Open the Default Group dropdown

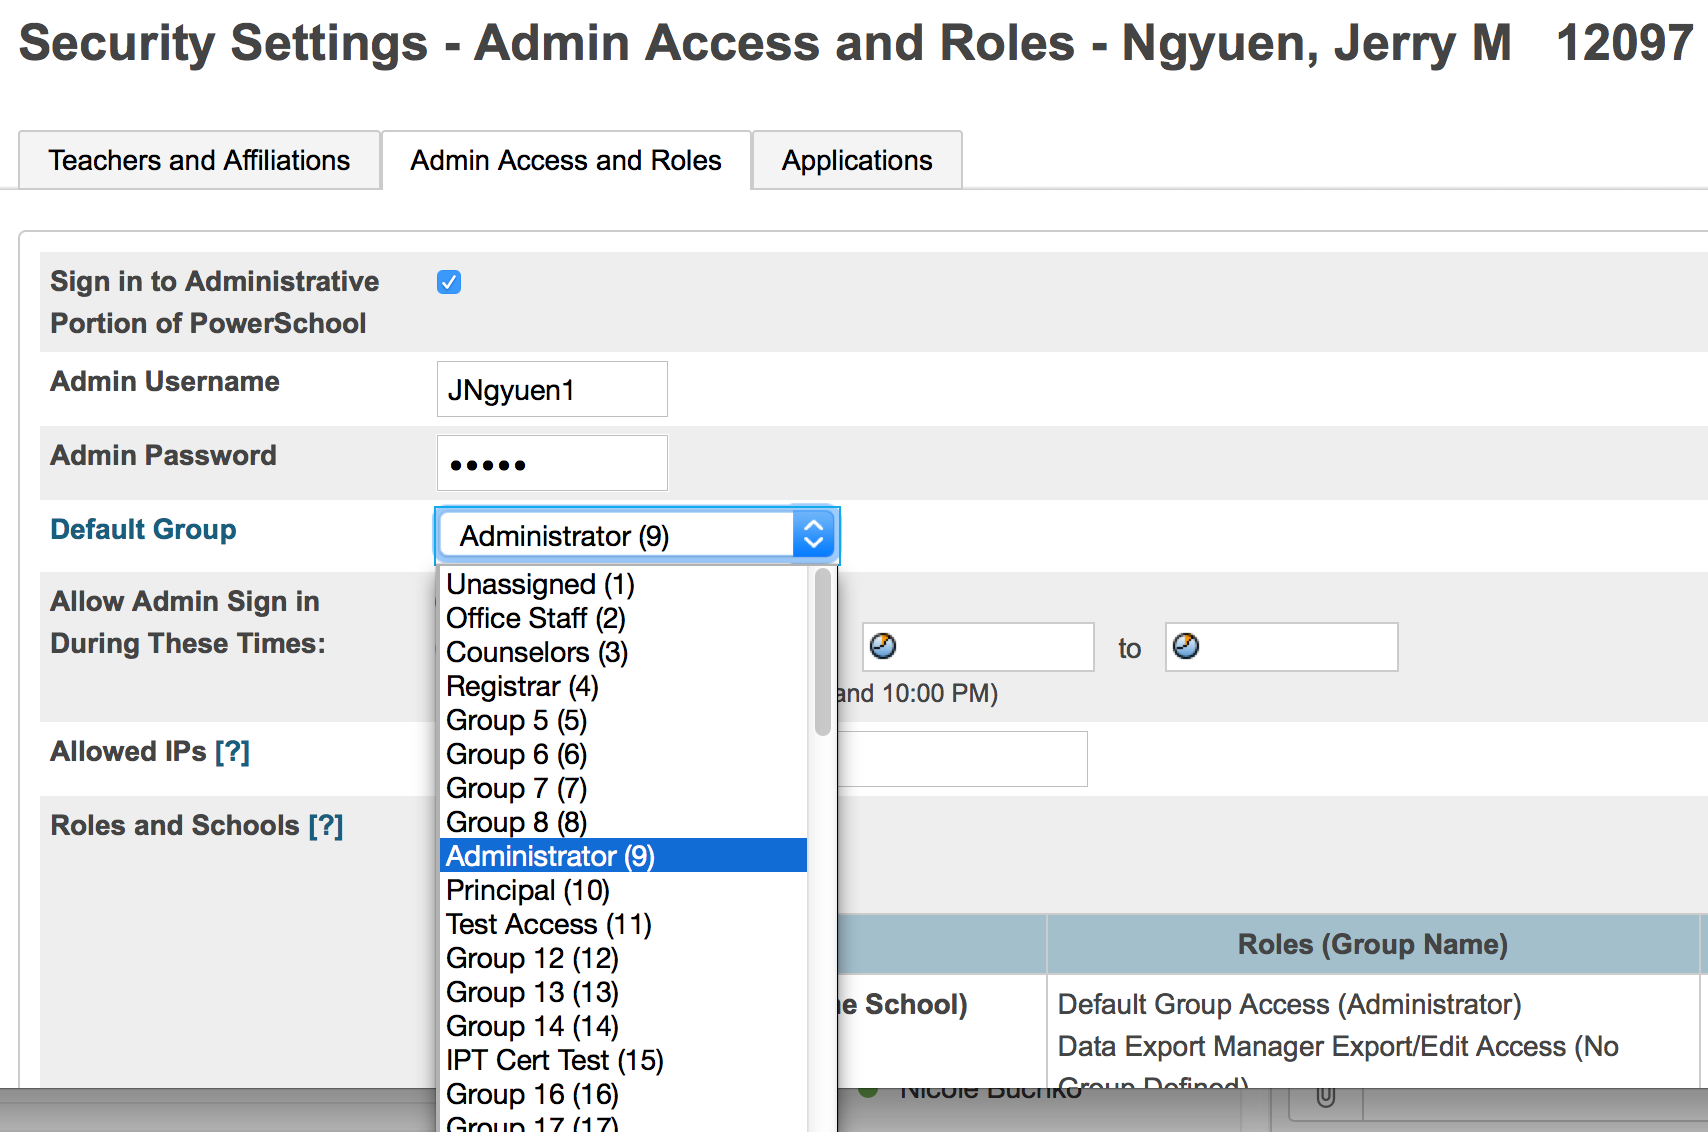pyautogui.click(x=637, y=536)
